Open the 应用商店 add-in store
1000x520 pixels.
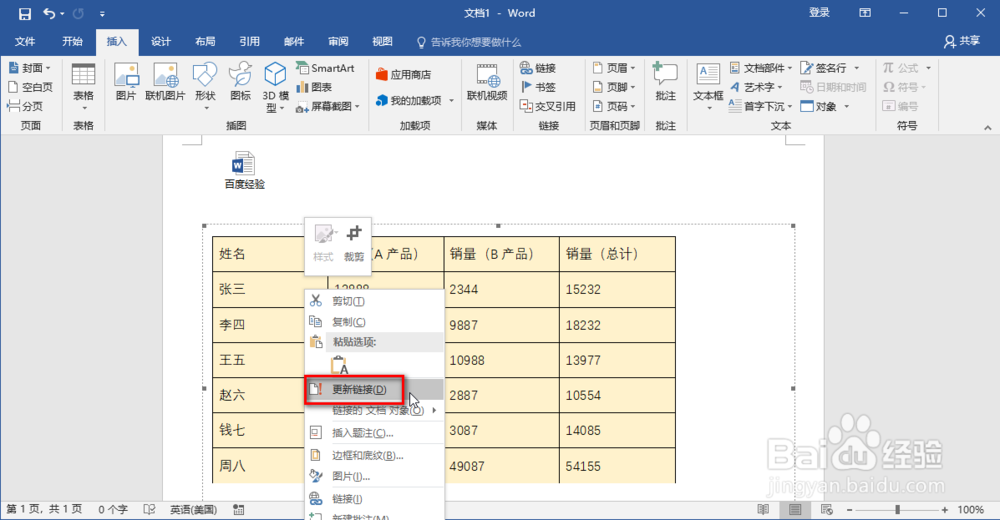coord(403,75)
